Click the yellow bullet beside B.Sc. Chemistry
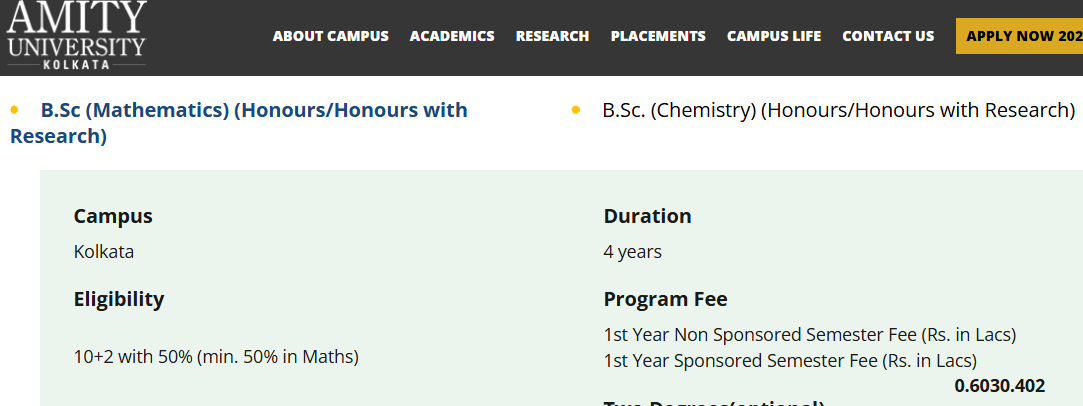This screenshot has height=406, width=1083. click(576, 110)
